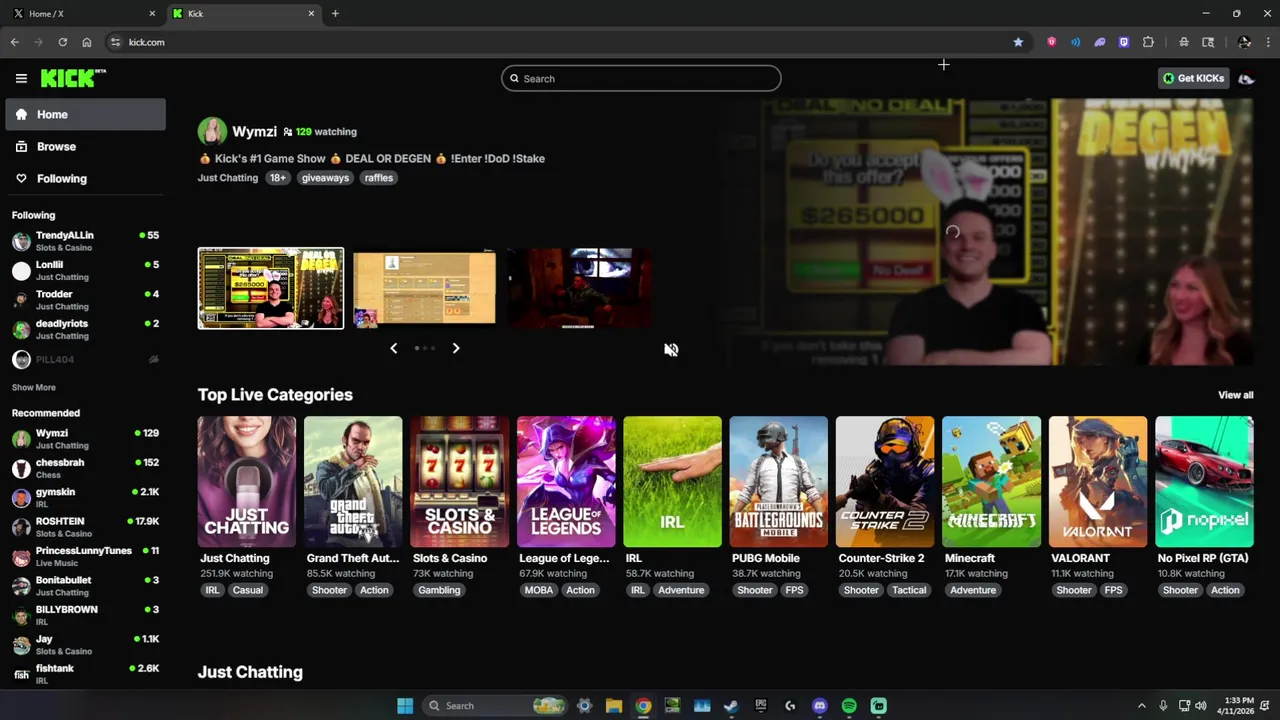Select the second carousel thumbnail
The height and width of the screenshot is (720, 1280).
click(424, 288)
